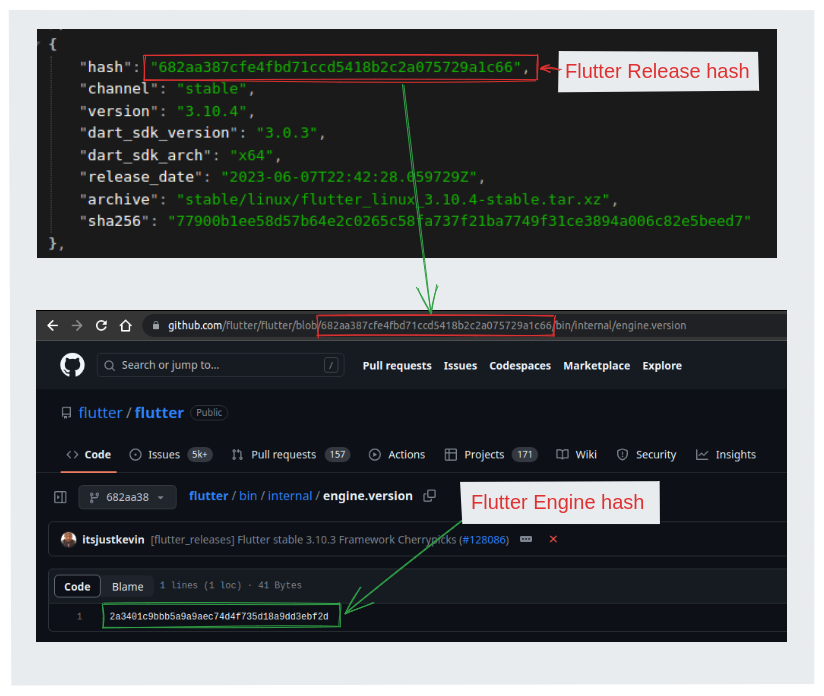
Task: Click the browser forward arrow
Action: [77, 325]
